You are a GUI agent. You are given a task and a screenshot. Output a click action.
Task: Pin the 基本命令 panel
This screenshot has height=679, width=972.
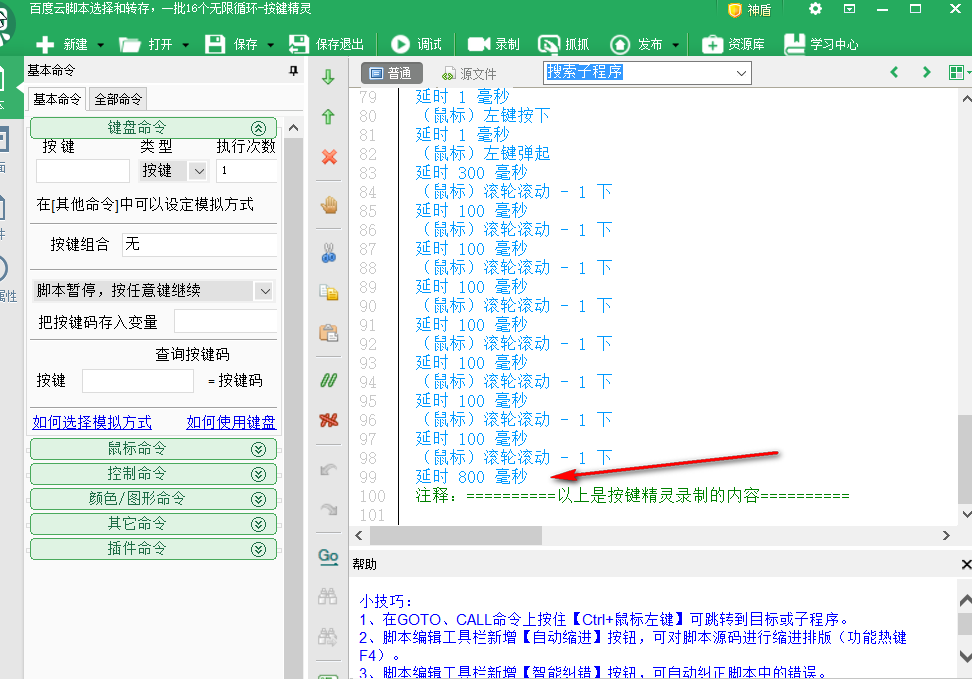pyautogui.click(x=293, y=71)
